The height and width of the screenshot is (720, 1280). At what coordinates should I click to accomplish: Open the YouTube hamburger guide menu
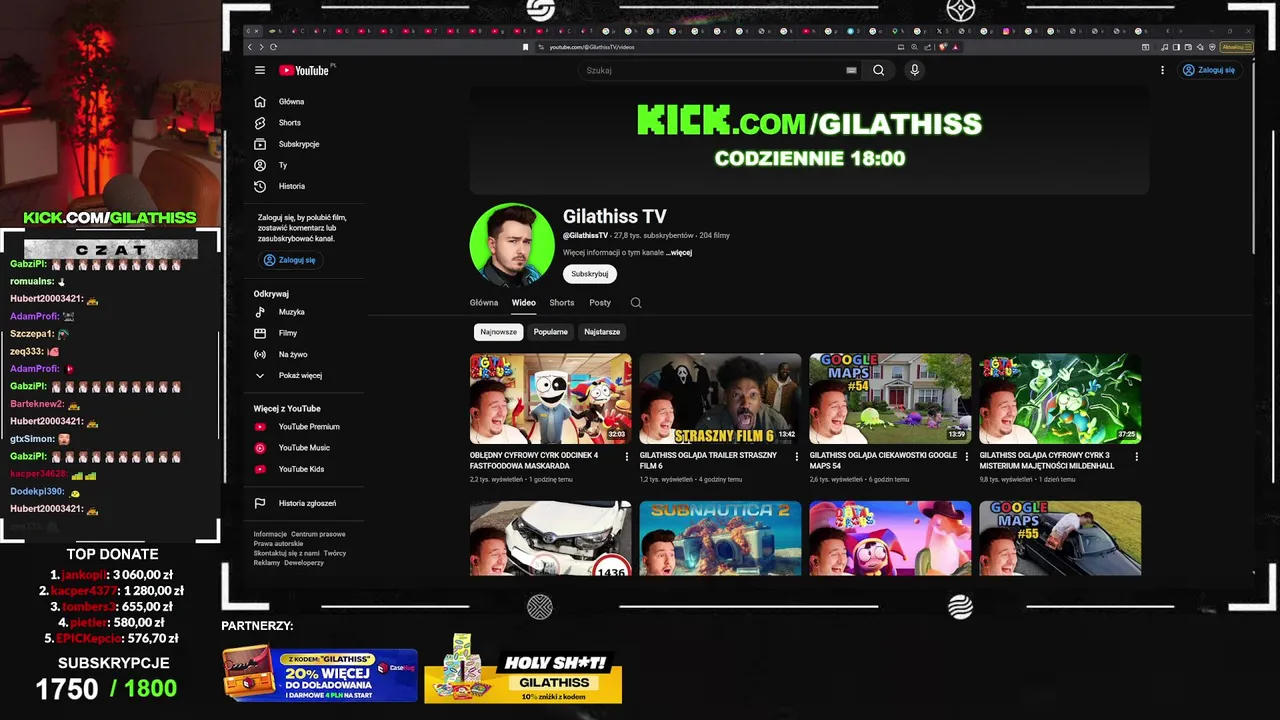260,70
